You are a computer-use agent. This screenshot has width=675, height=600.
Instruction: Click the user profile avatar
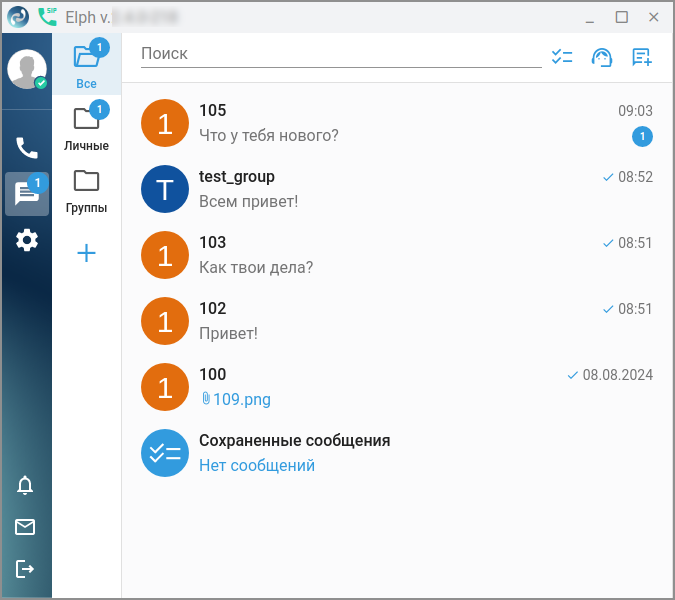[27, 69]
